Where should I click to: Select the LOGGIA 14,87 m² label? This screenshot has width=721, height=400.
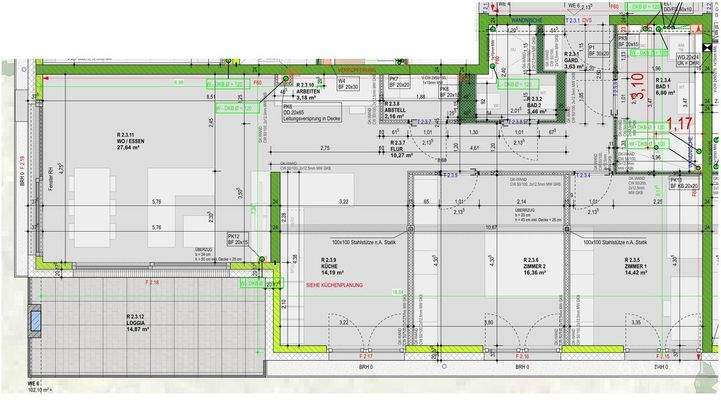137,323
